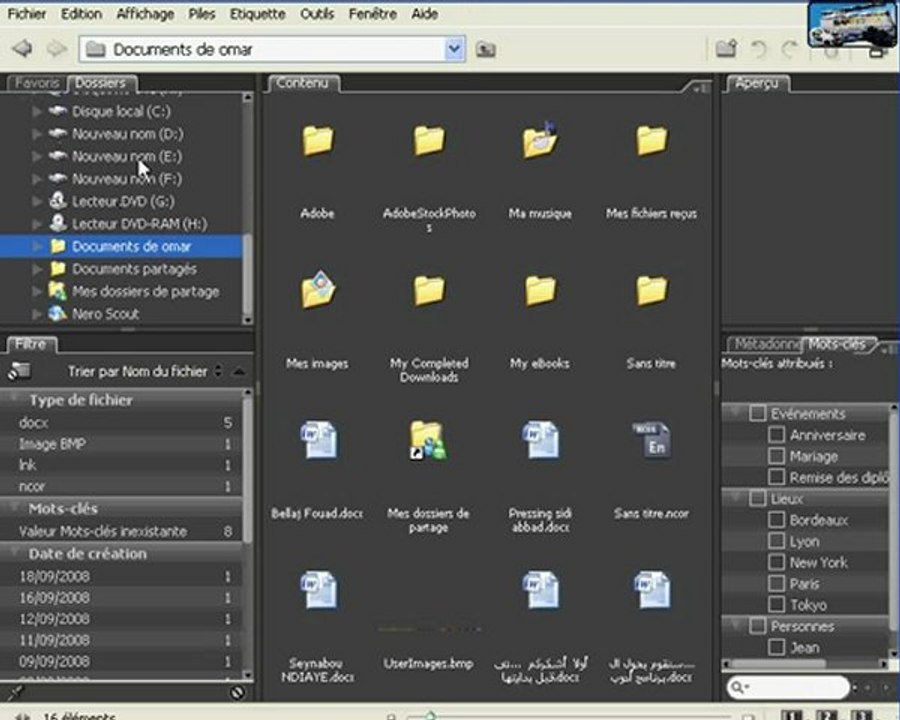The width and height of the screenshot is (900, 720).
Task: Check the Tokyo keyword
Action: coord(777,605)
